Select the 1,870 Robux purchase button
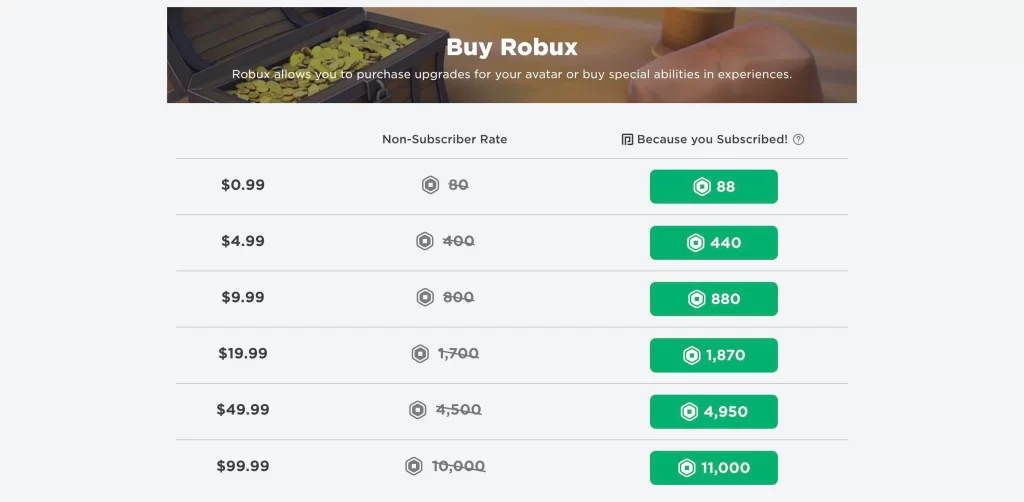 tap(714, 355)
